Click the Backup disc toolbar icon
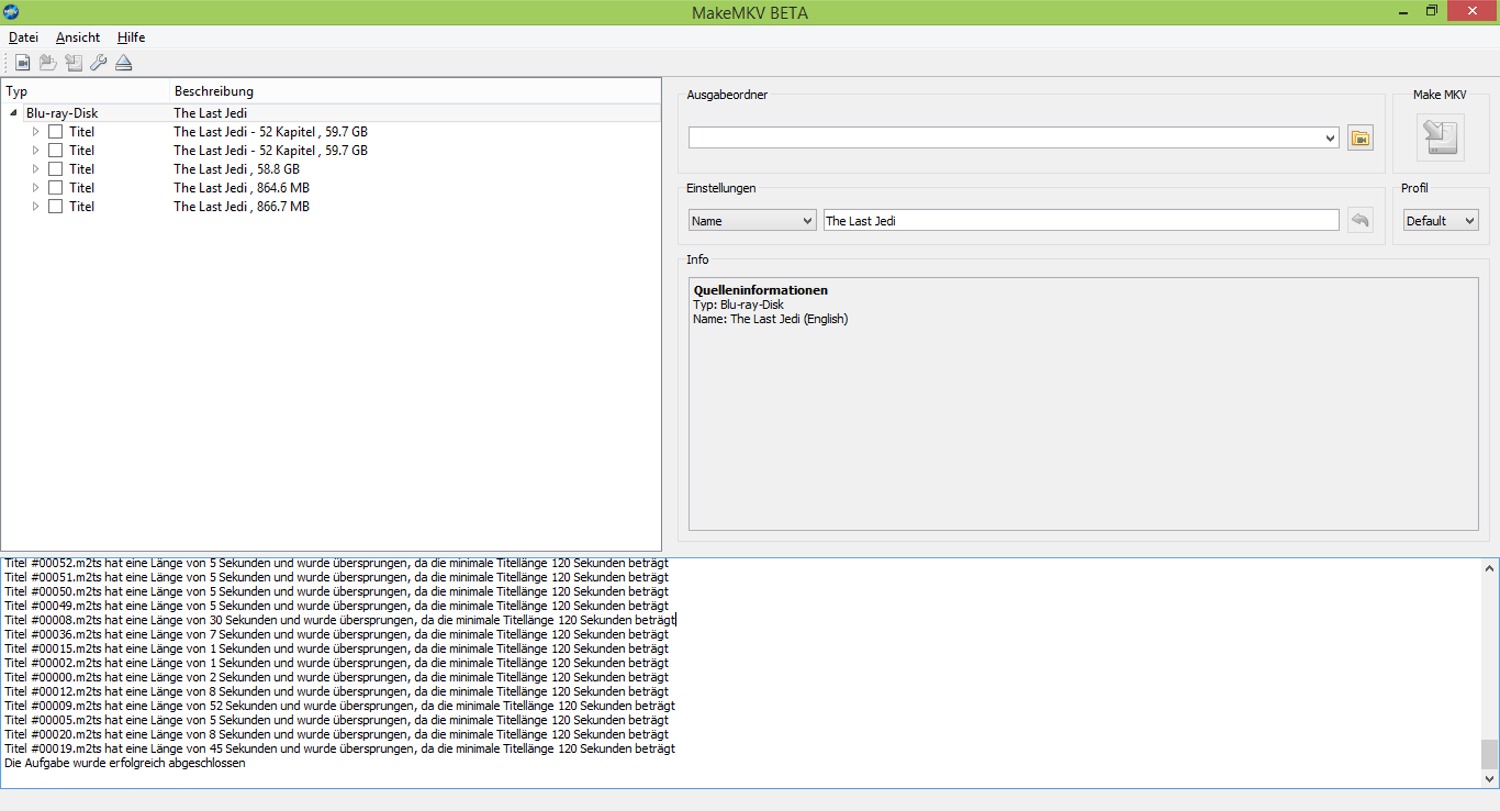 (73, 63)
